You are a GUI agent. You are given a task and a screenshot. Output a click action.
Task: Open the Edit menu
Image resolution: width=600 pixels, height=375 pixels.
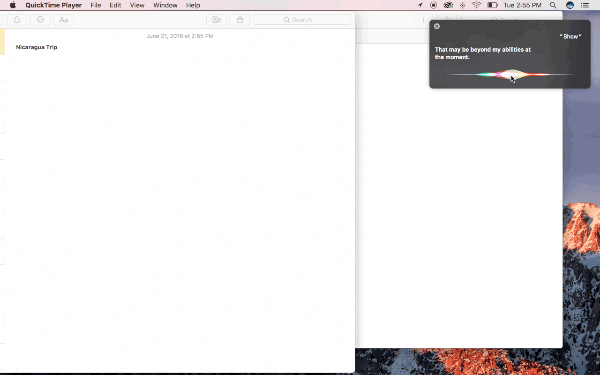[115, 5]
